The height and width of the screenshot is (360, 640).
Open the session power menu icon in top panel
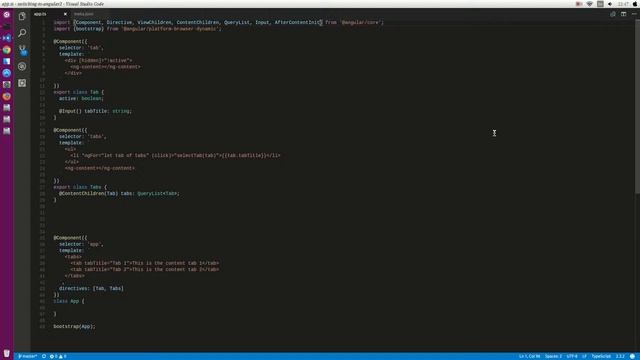[635, 4]
